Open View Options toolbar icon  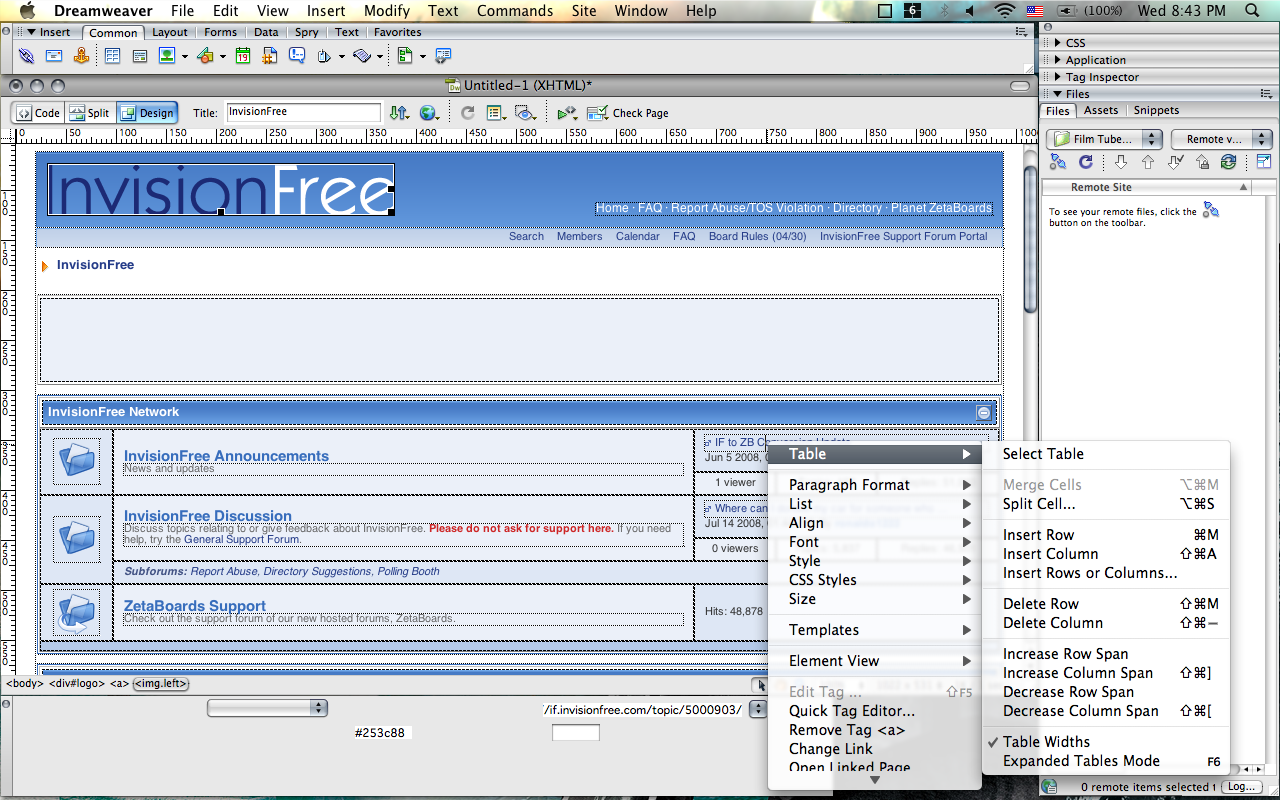point(494,113)
